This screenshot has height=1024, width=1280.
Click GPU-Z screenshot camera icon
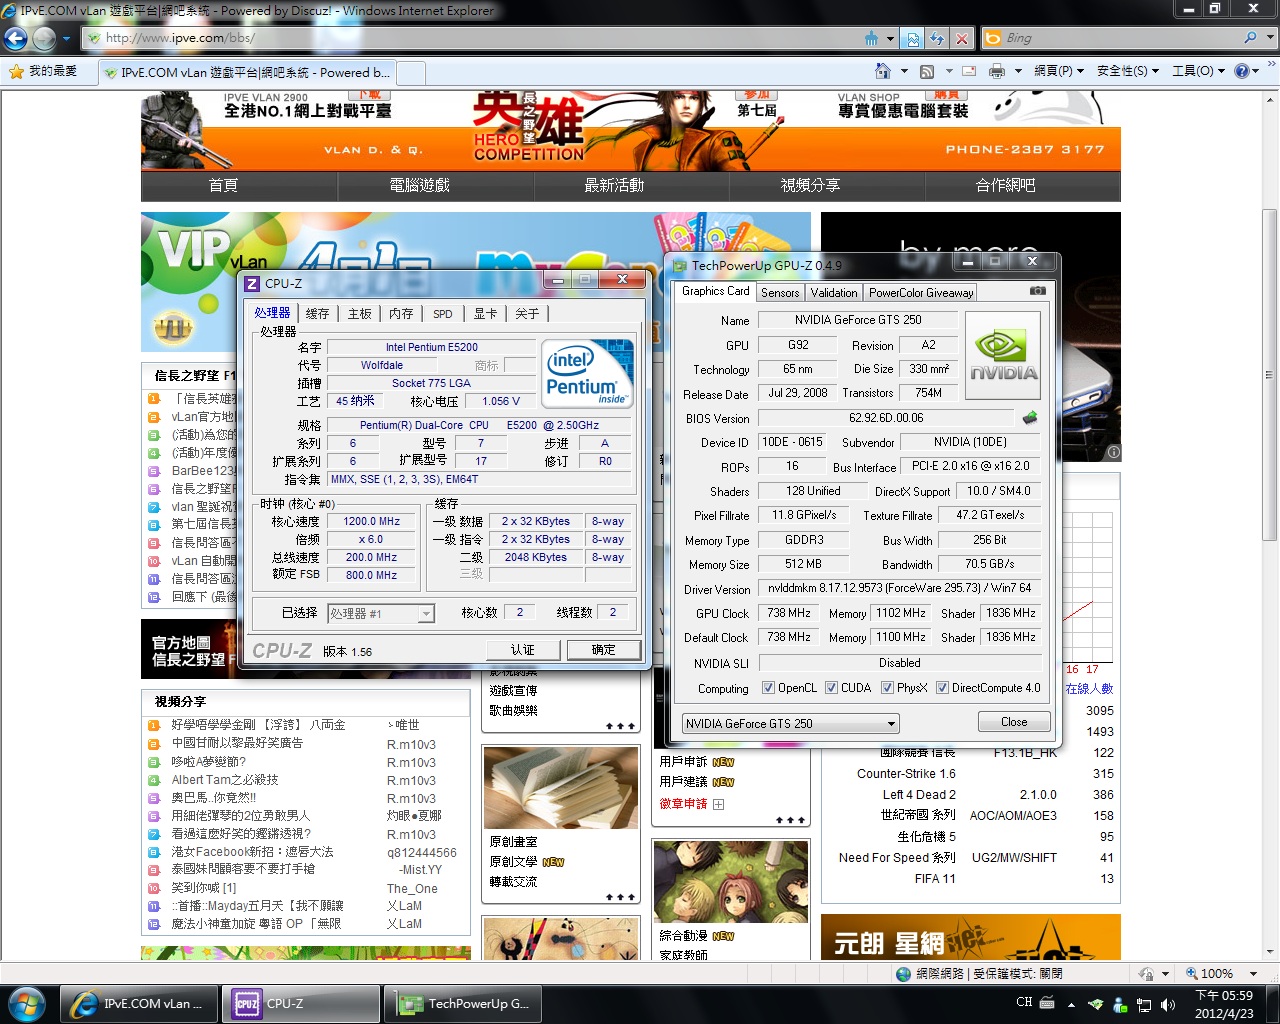(x=1038, y=291)
